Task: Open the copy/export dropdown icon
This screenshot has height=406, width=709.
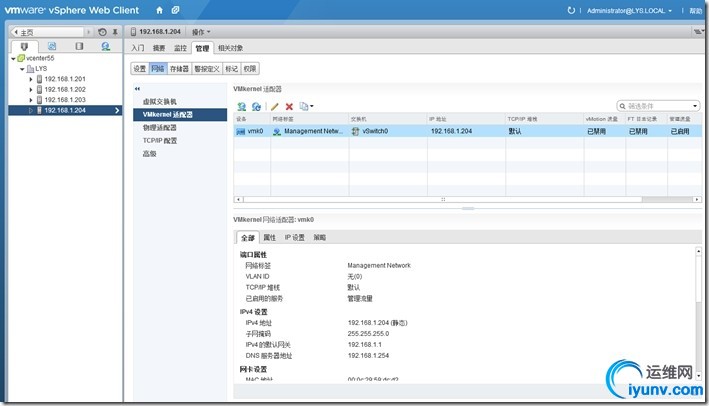Action: click(x=306, y=106)
